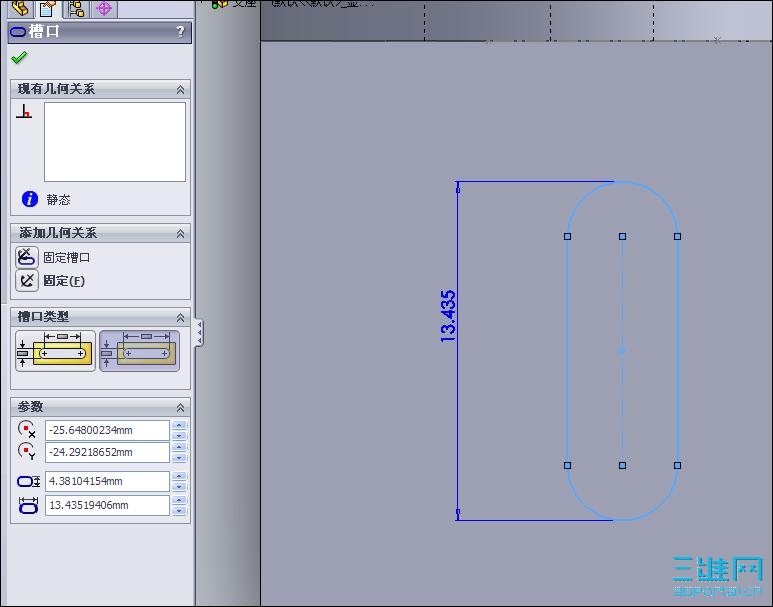Click the 静态 info icon

click(30, 199)
